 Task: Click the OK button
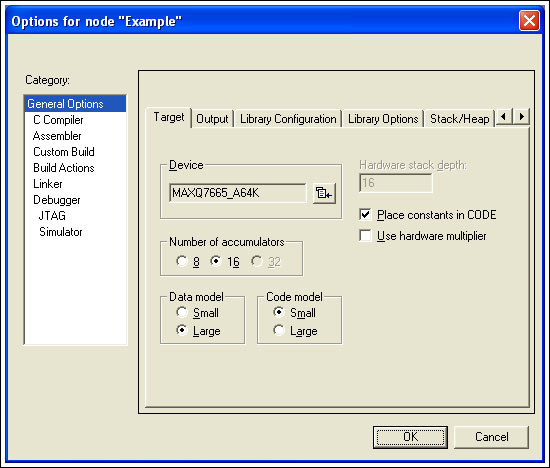click(x=410, y=437)
